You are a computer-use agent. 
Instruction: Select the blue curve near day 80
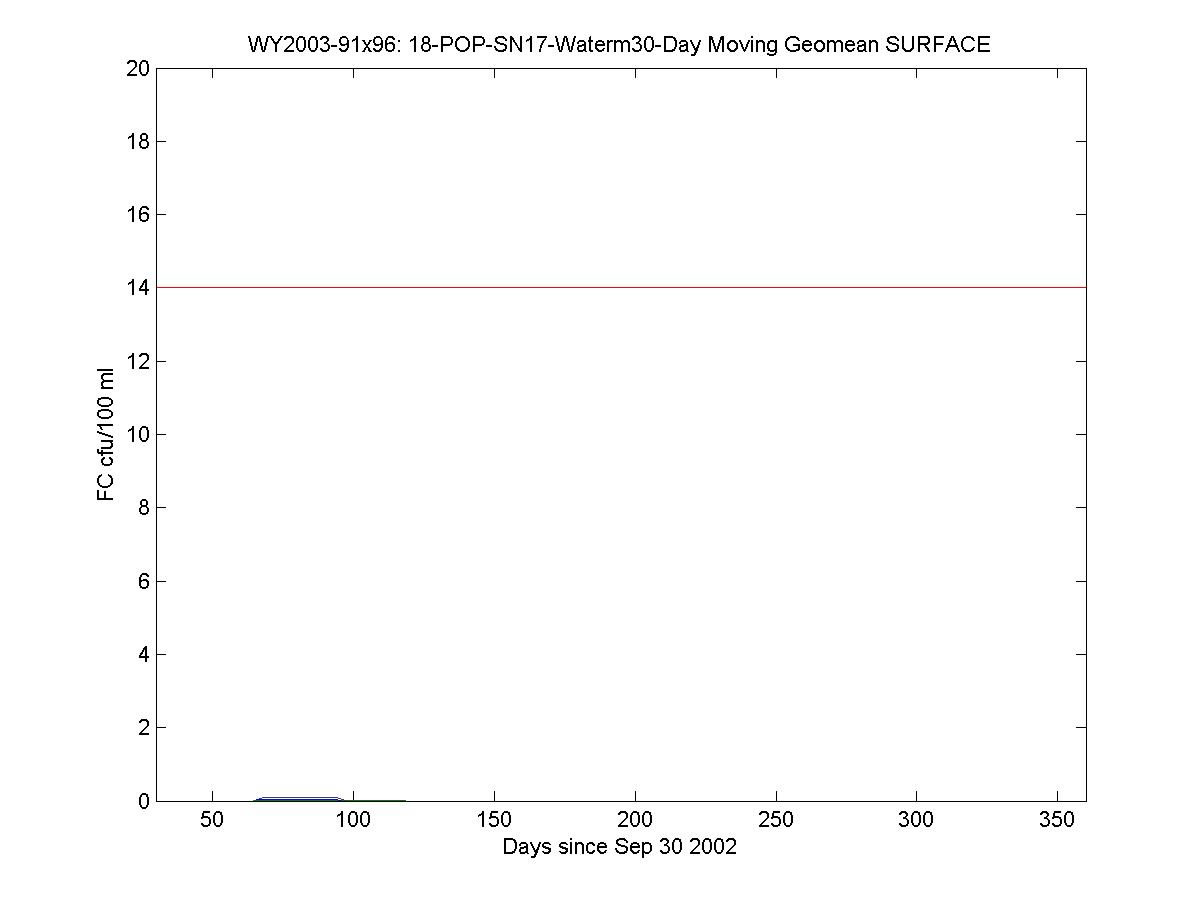[x=298, y=798]
